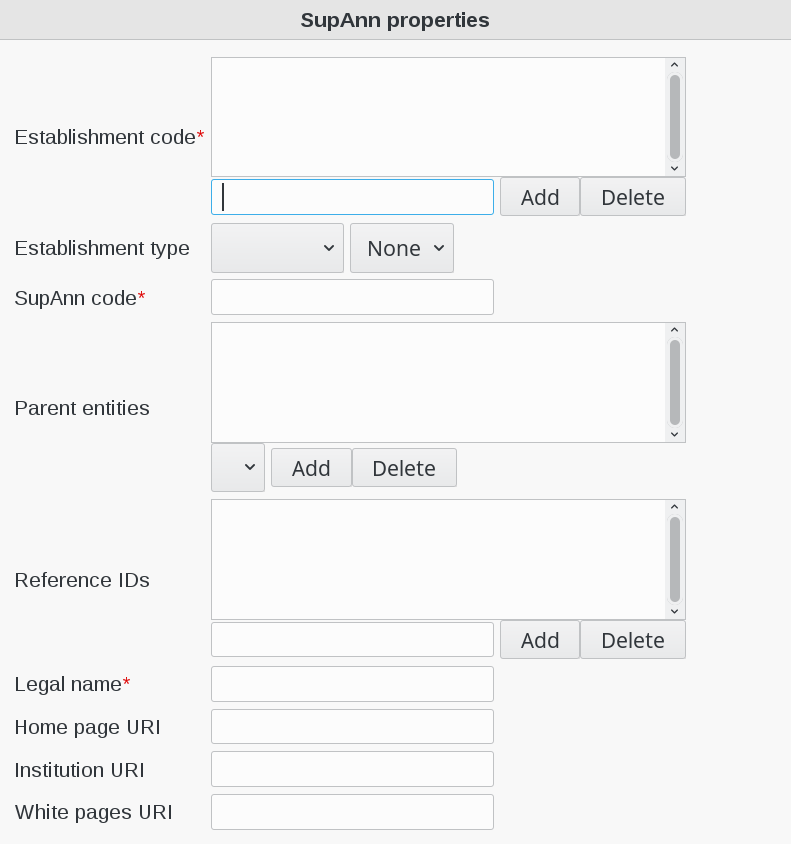This screenshot has width=791, height=844.
Task: Add the reference ID entry
Action: click(540, 639)
